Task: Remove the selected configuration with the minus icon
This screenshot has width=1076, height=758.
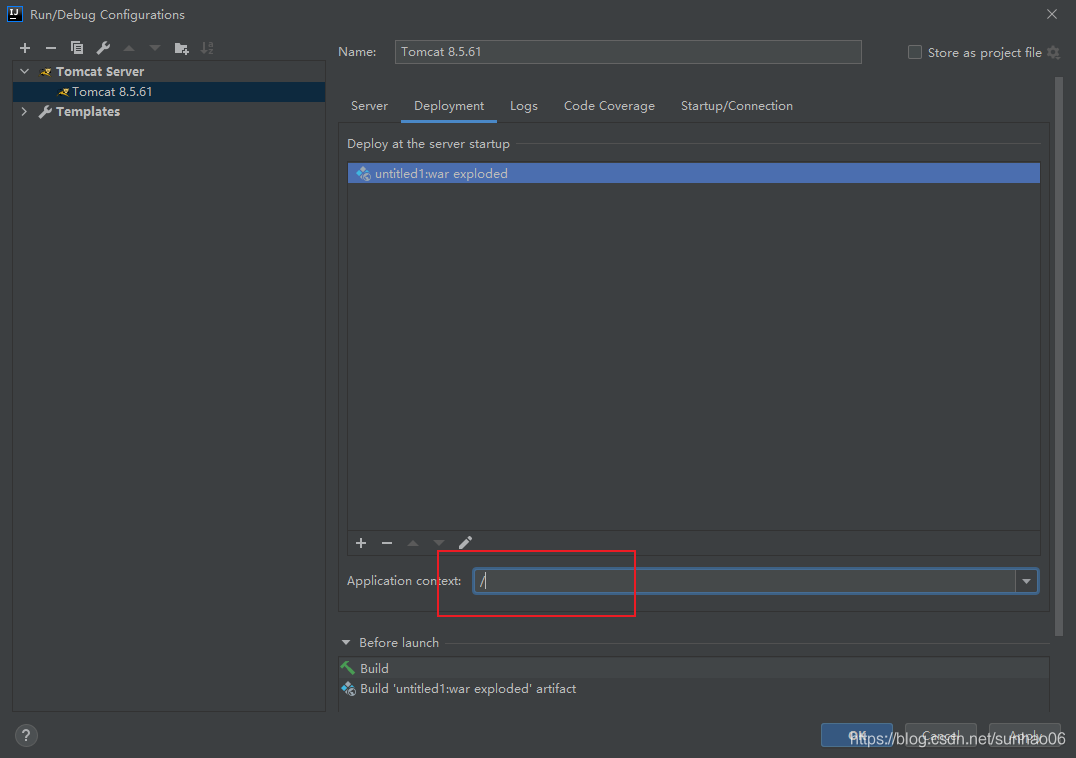Action: pyautogui.click(x=51, y=48)
